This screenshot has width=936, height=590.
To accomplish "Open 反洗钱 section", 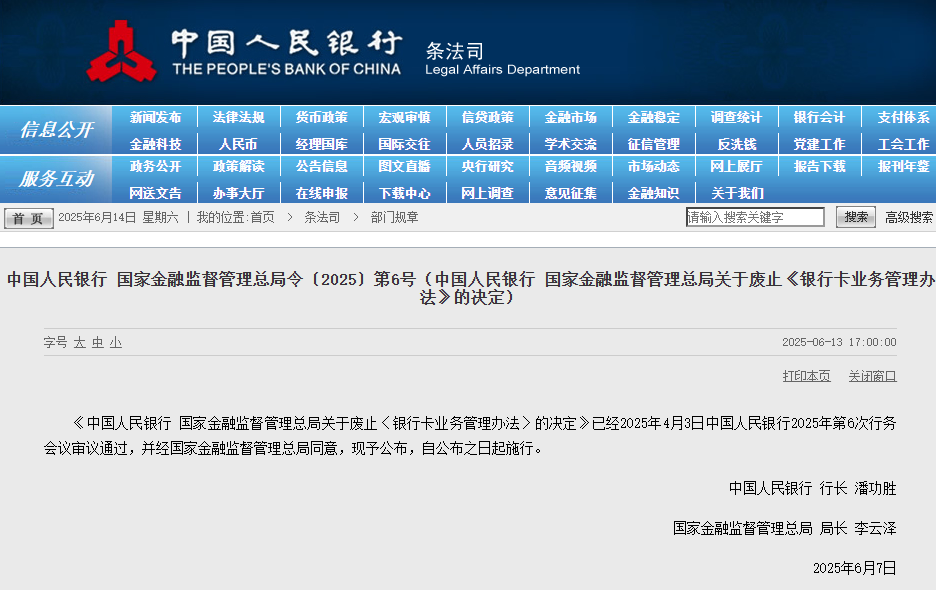I will pyautogui.click(x=736, y=145).
